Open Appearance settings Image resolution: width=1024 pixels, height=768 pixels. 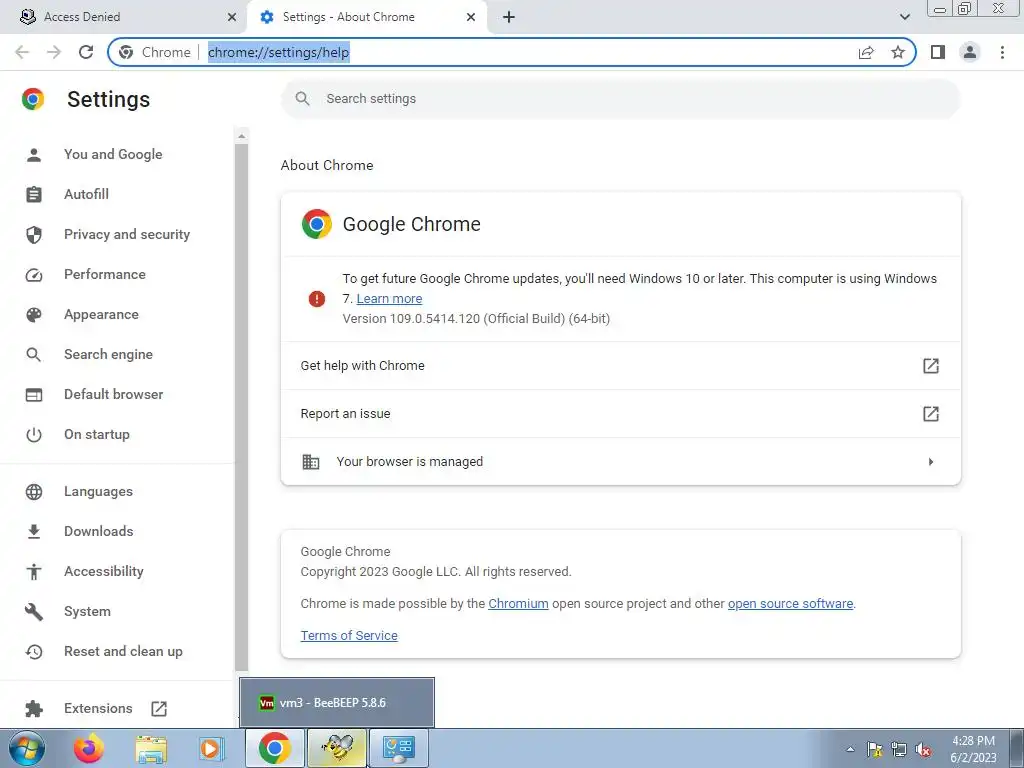point(101,315)
